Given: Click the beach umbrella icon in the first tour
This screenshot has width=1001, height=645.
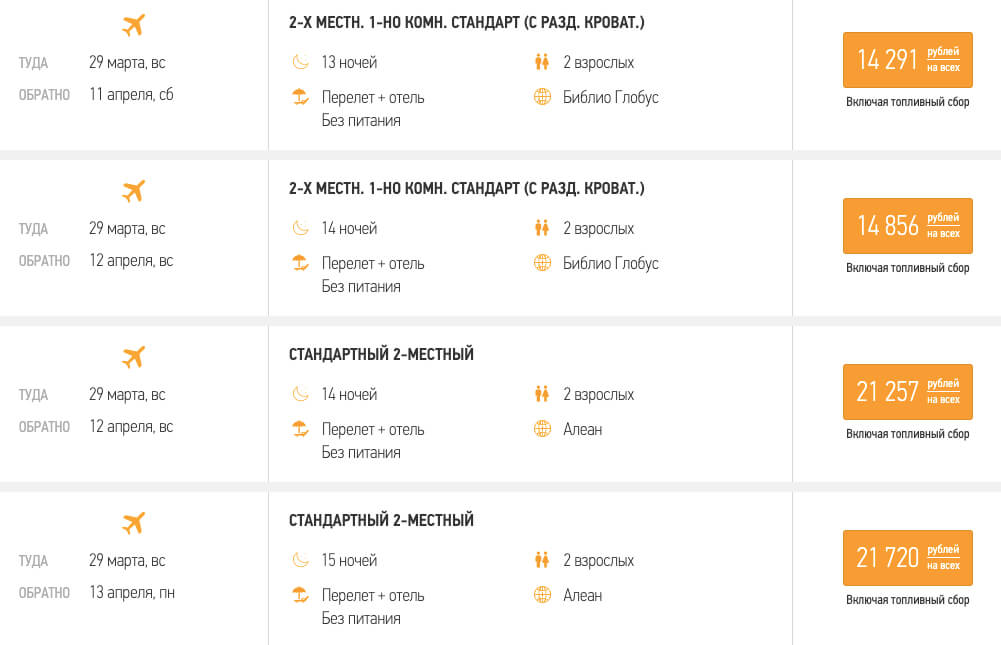Looking at the screenshot, I should coord(300,97).
